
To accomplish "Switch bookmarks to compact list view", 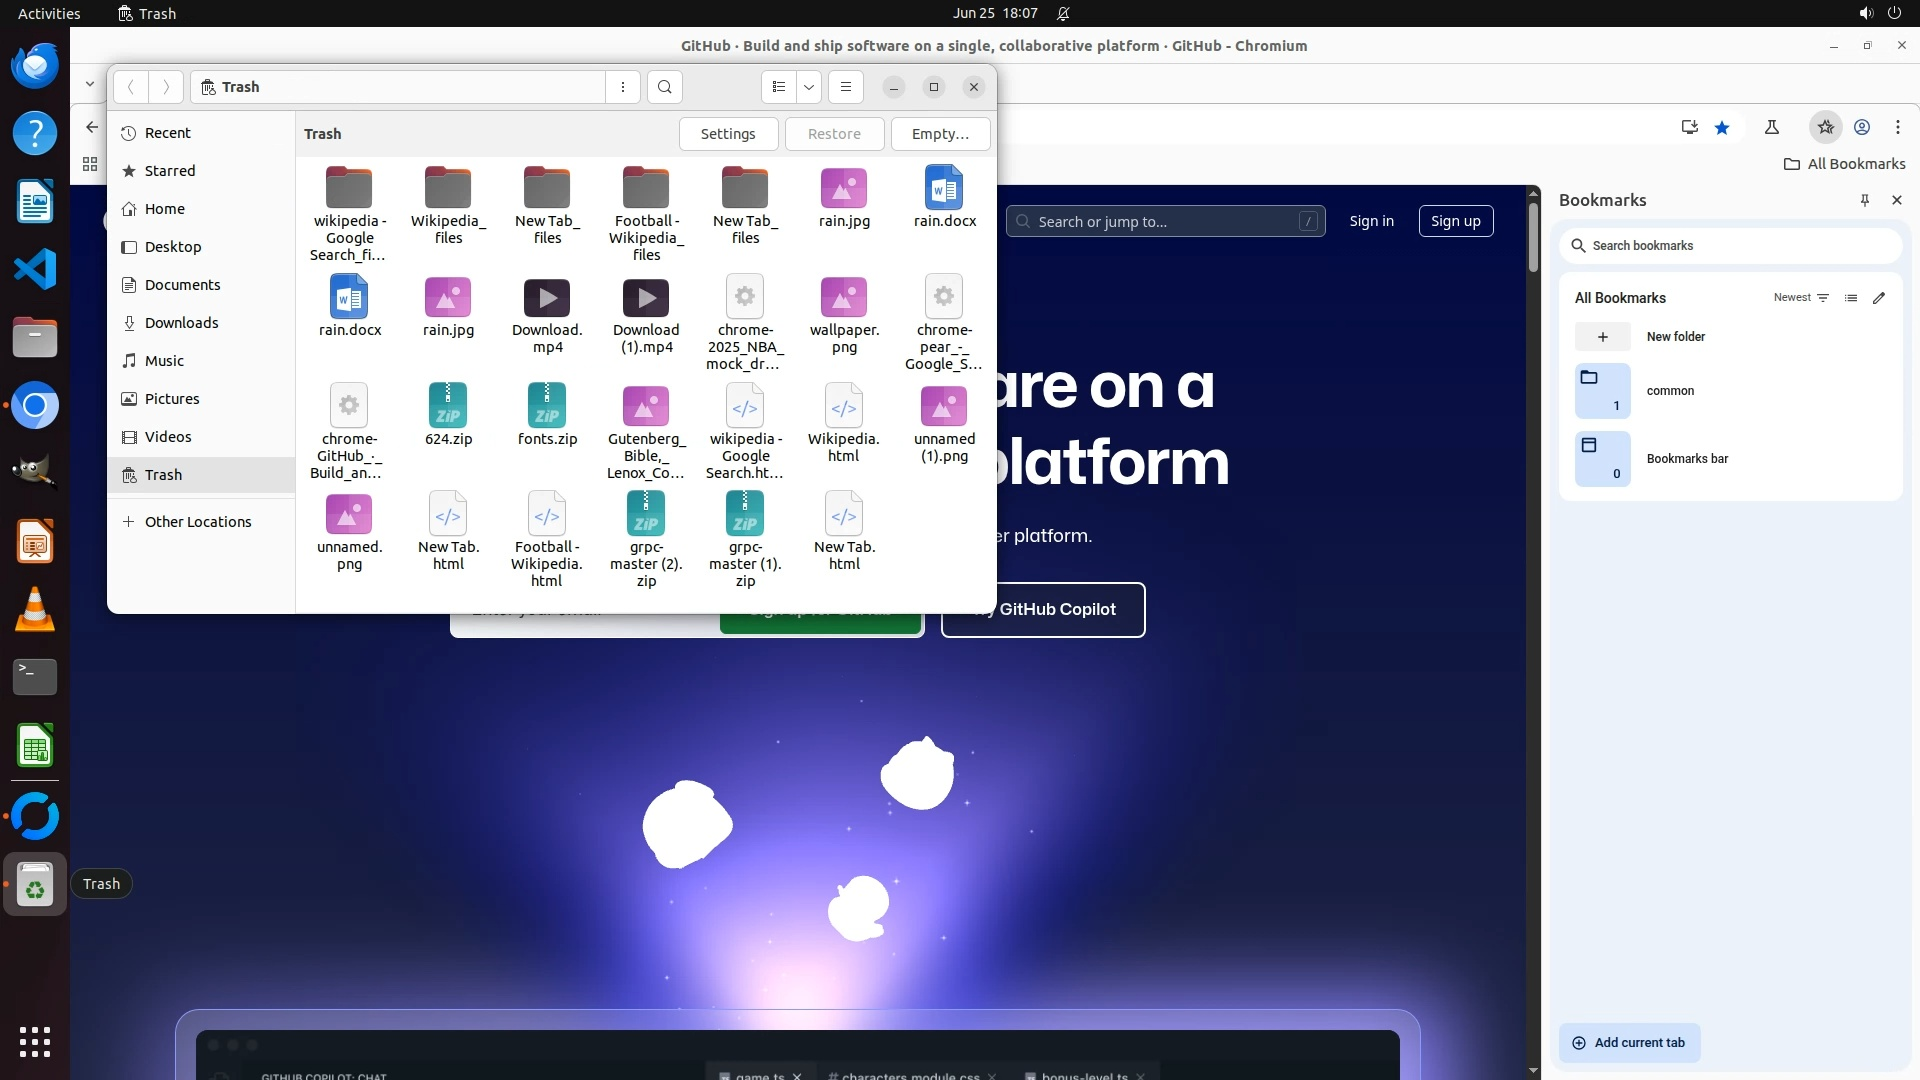I will pyautogui.click(x=1851, y=298).
